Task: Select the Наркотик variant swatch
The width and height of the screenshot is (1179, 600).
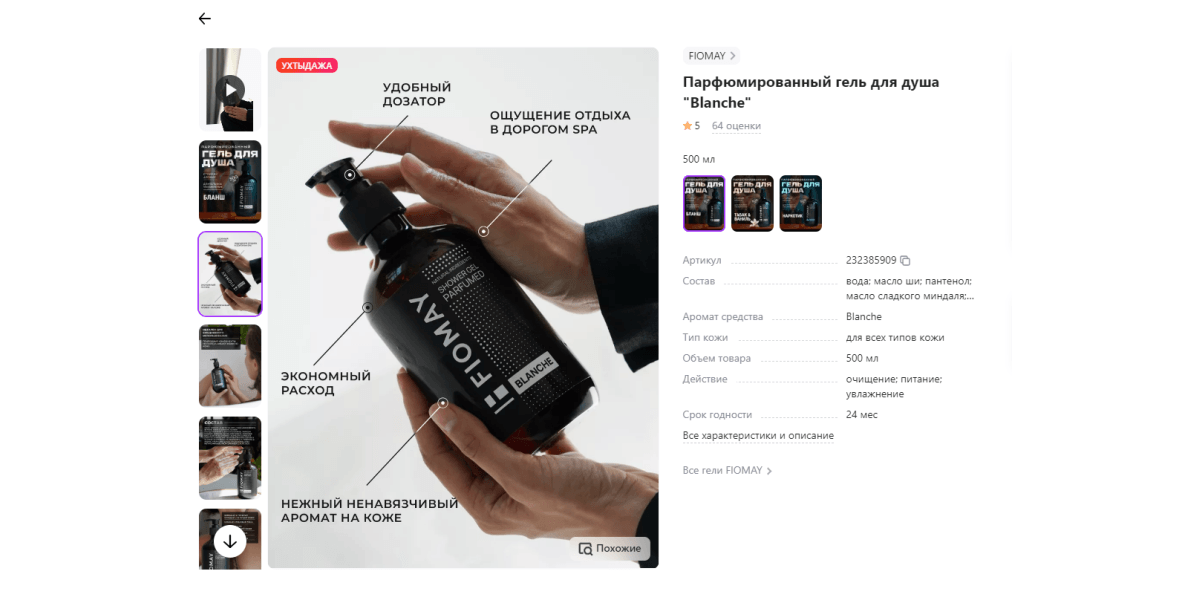Action: 800,204
